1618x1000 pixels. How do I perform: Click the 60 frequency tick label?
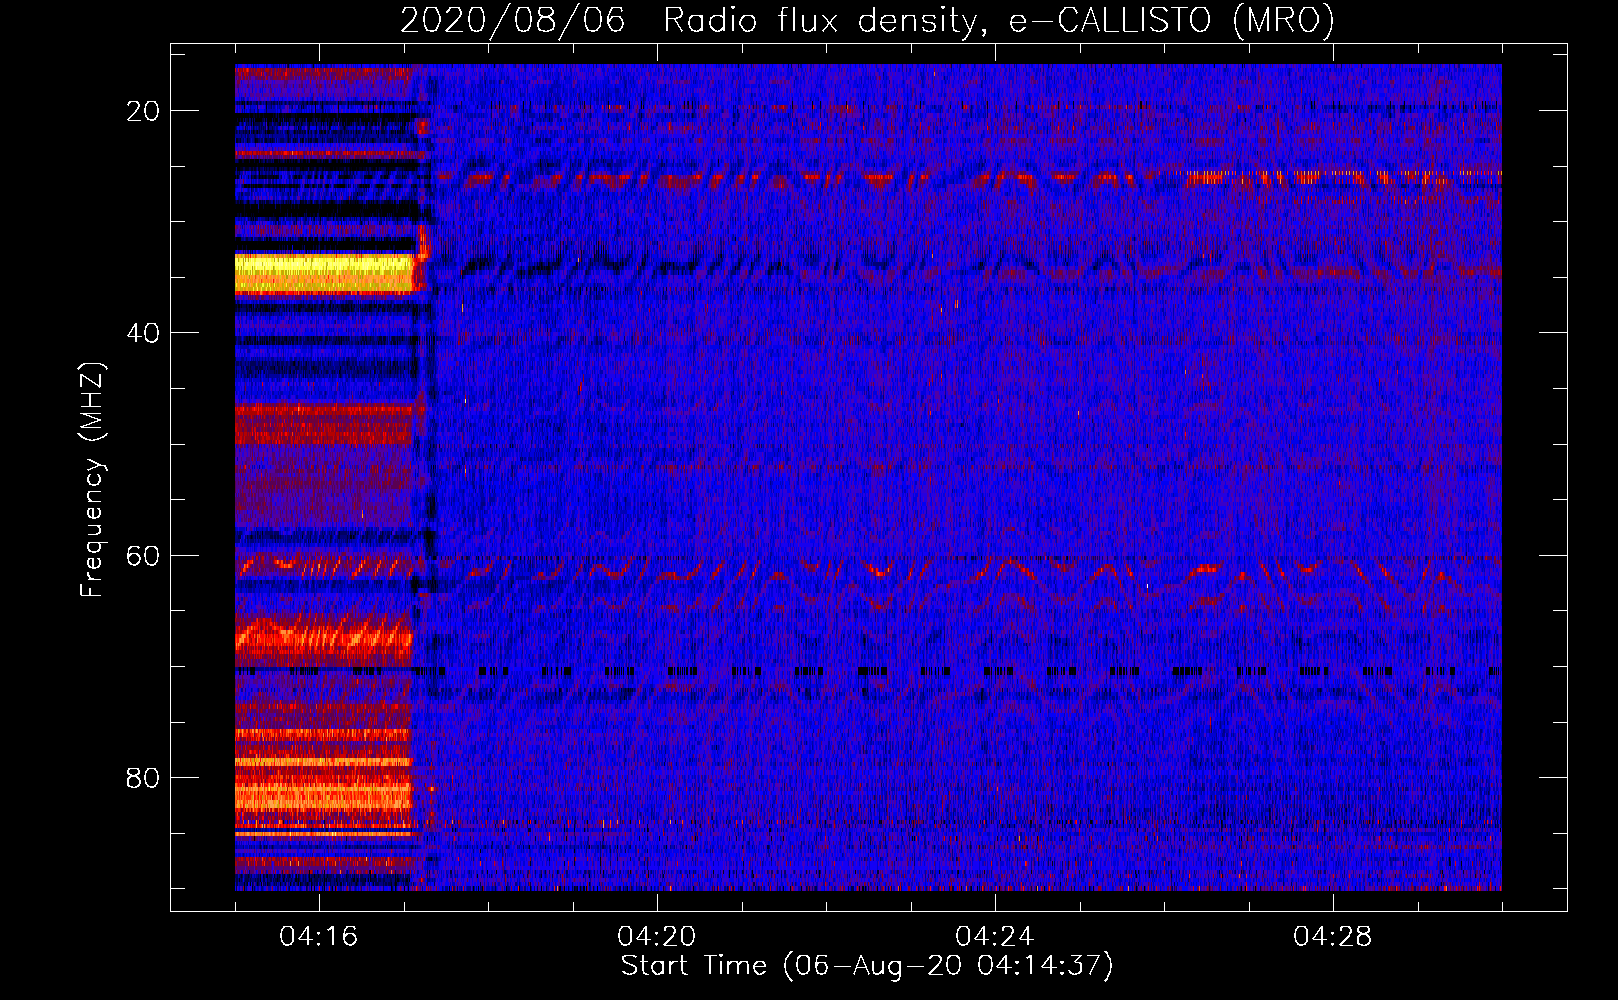143,555
